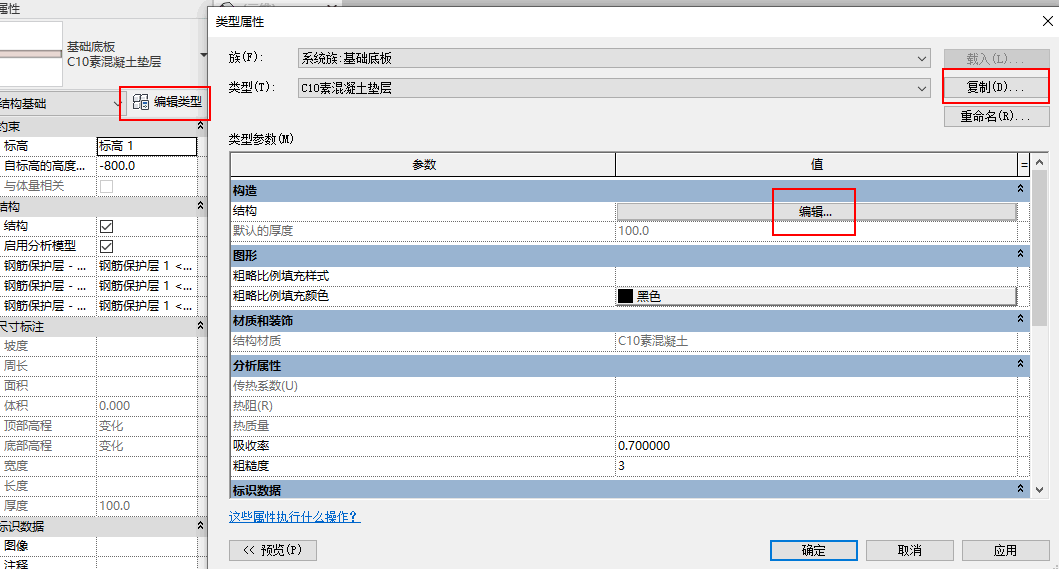Click the 体积 value 0.000 in Properties
This screenshot has width=1059, height=569.
147,406
